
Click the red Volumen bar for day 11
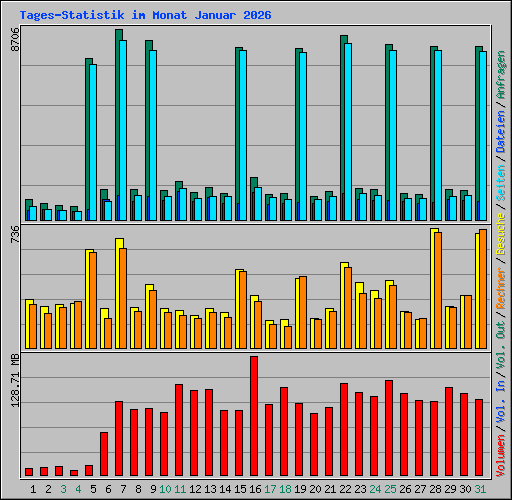[179, 430]
